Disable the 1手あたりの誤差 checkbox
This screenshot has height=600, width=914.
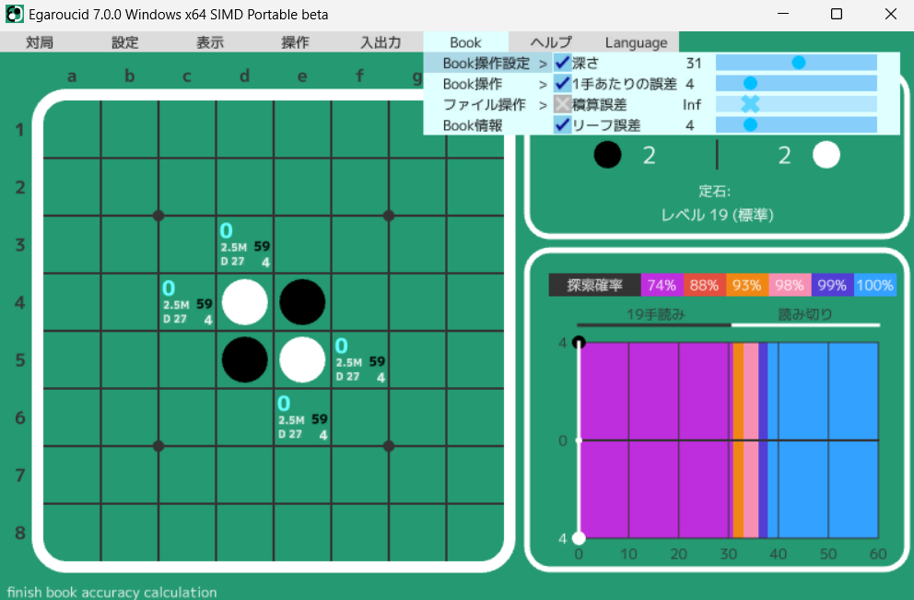[x=562, y=83]
